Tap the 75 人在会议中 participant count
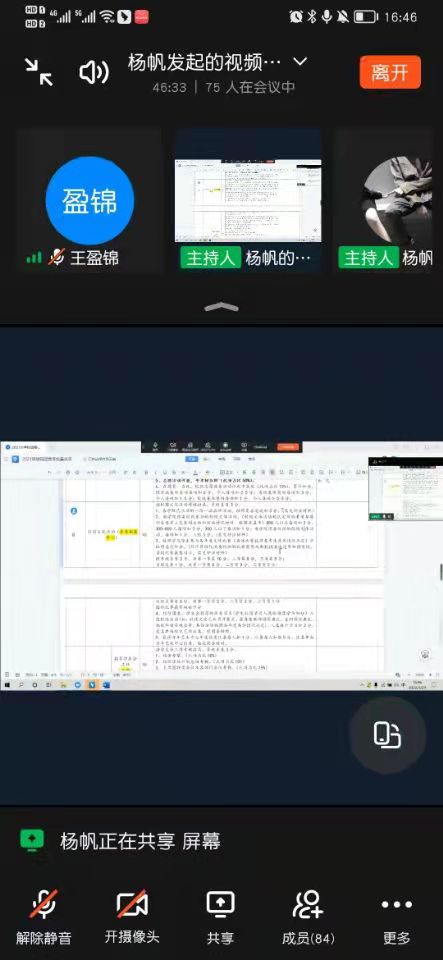The width and height of the screenshot is (443, 960). (x=250, y=88)
